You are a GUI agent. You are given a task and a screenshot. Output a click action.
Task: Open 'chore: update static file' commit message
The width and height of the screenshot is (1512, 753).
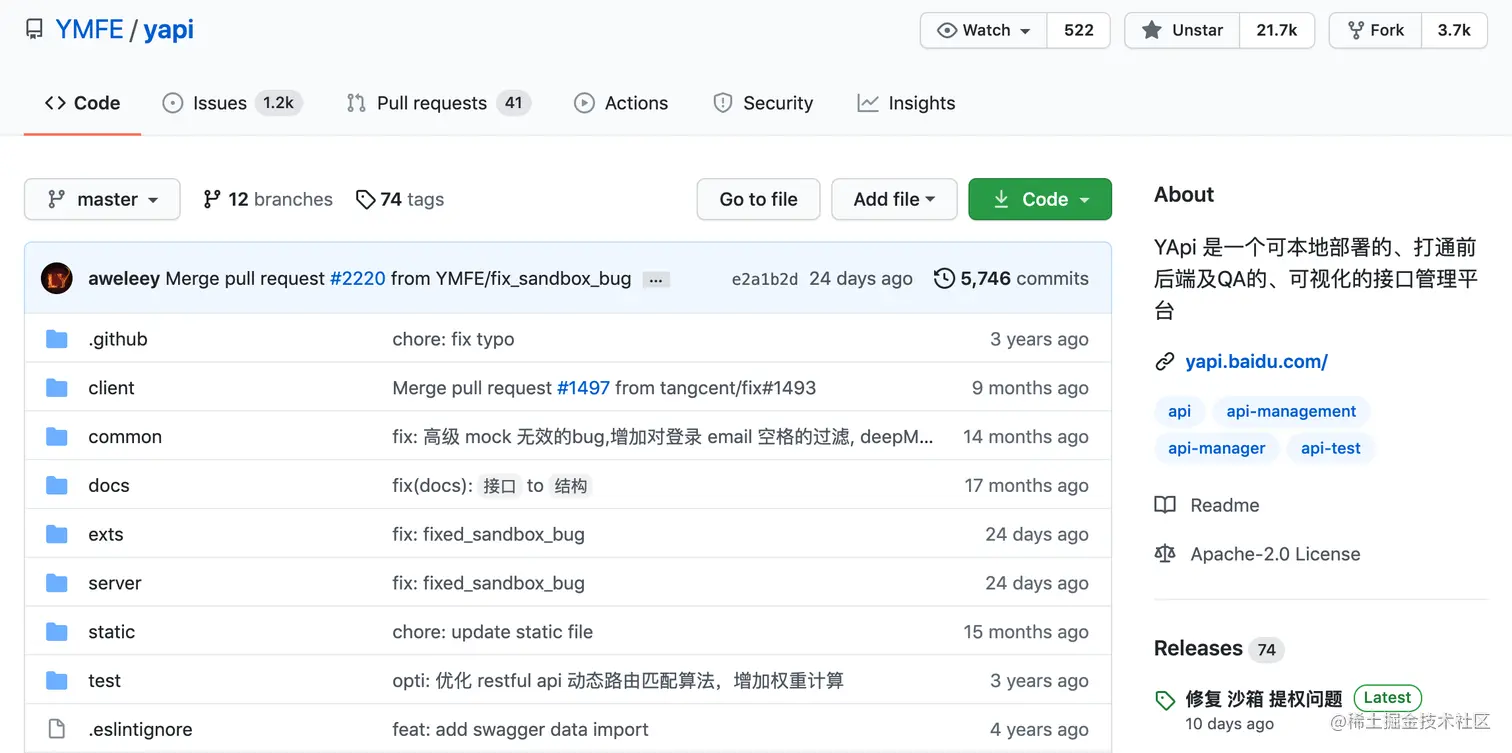(x=492, y=632)
